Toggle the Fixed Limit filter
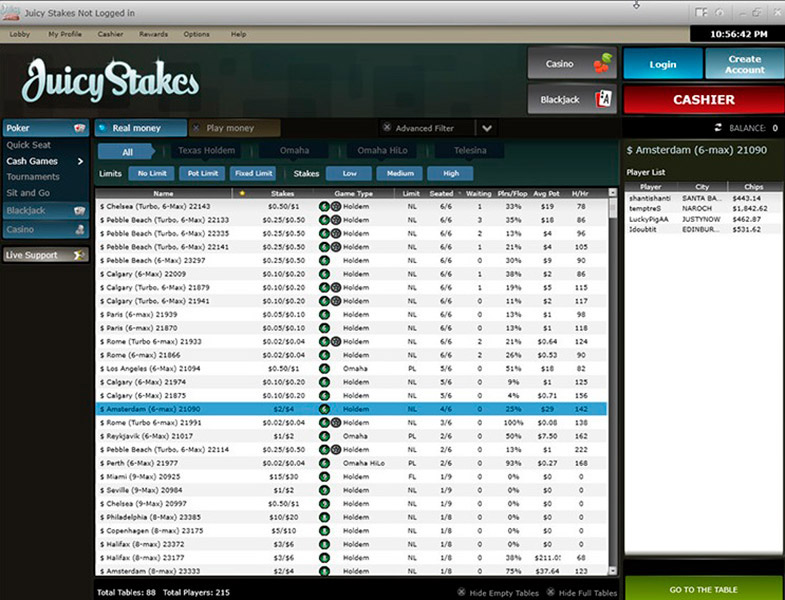The width and height of the screenshot is (785, 600). pyautogui.click(x=253, y=173)
